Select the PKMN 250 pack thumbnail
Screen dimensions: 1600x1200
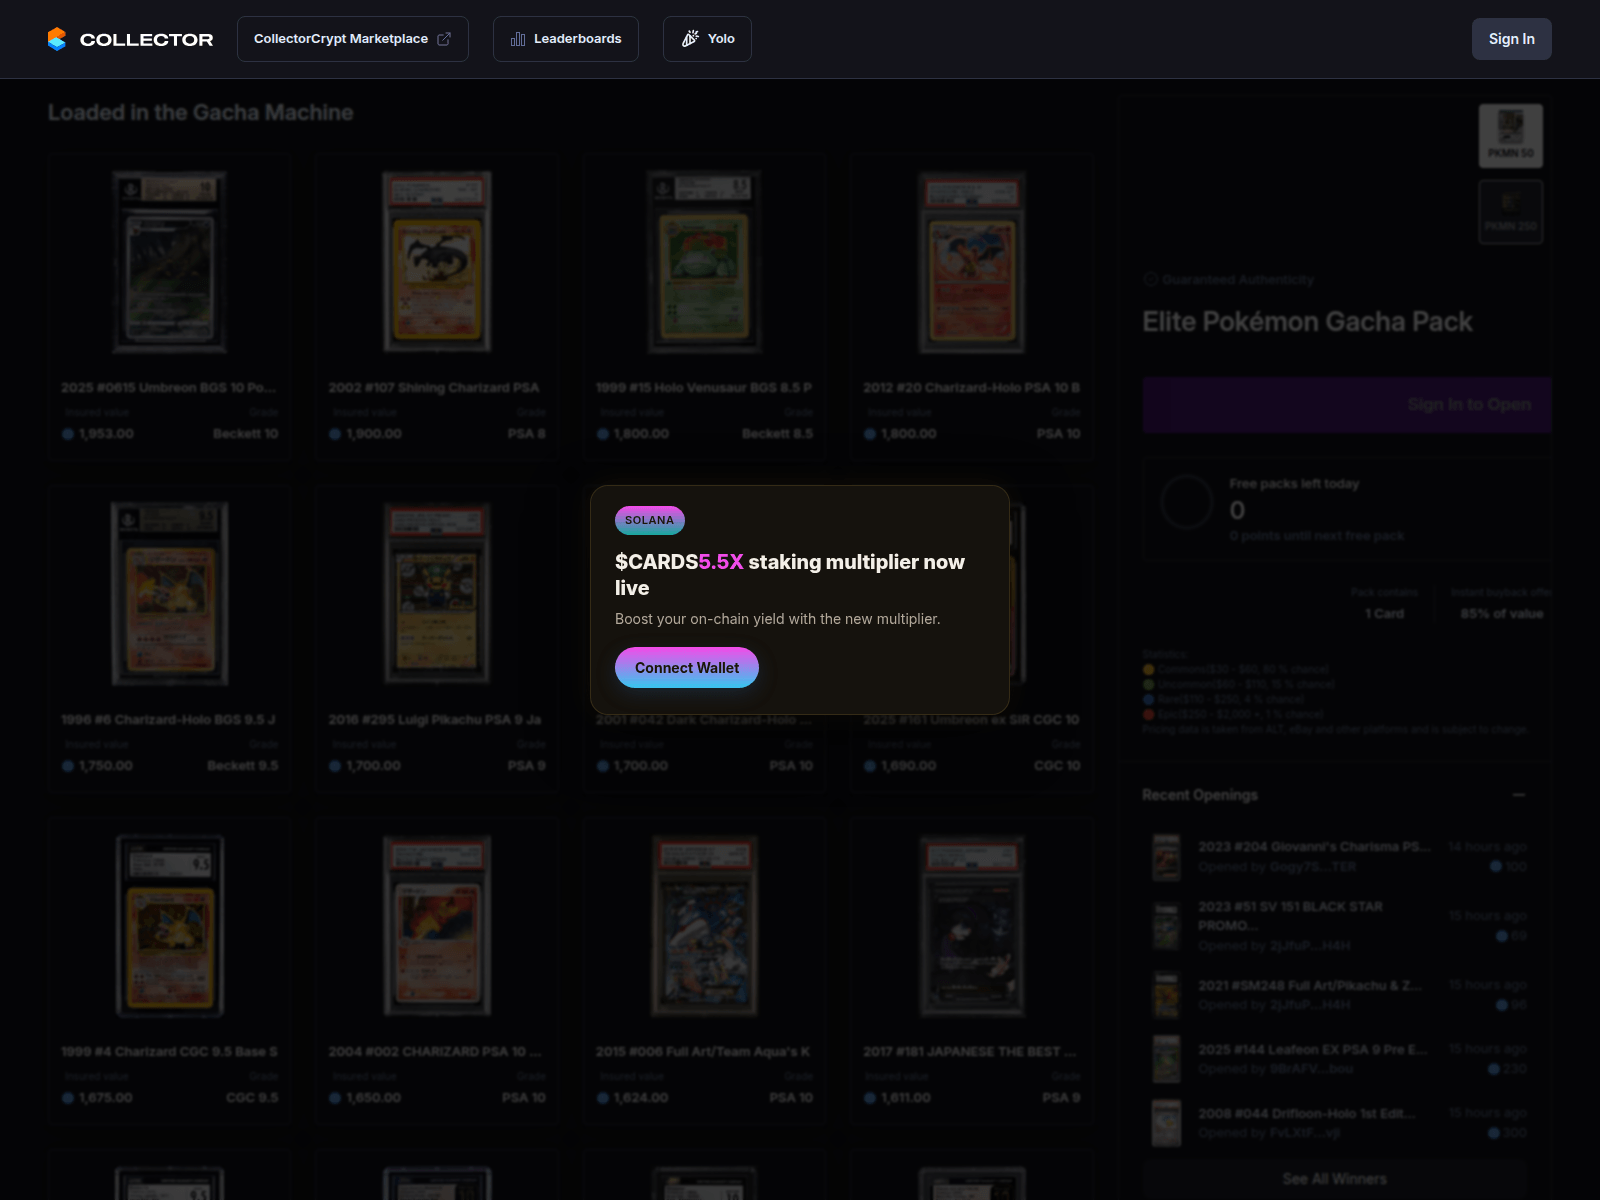point(1511,212)
